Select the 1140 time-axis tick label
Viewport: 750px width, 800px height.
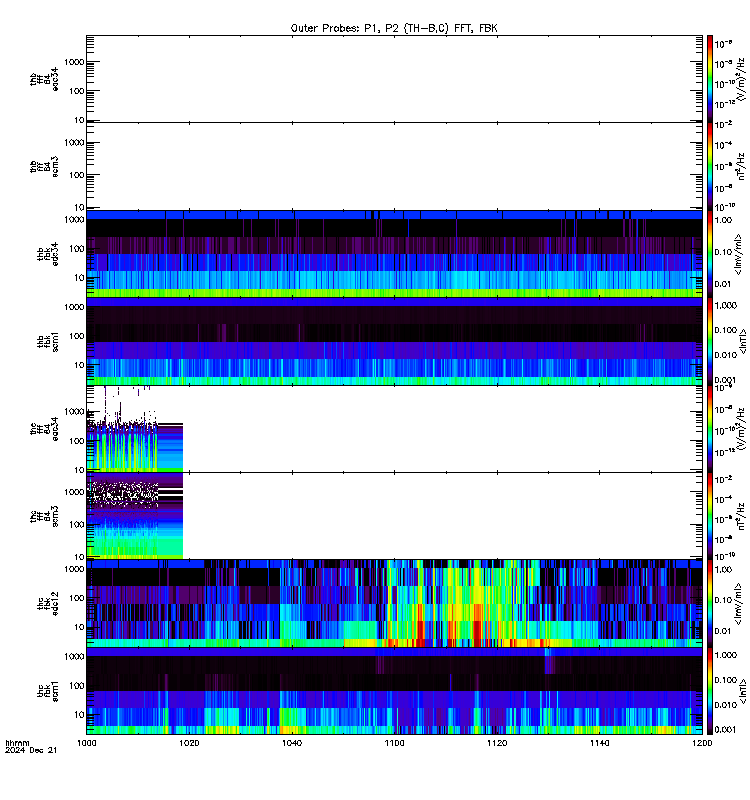(x=599, y=743)
